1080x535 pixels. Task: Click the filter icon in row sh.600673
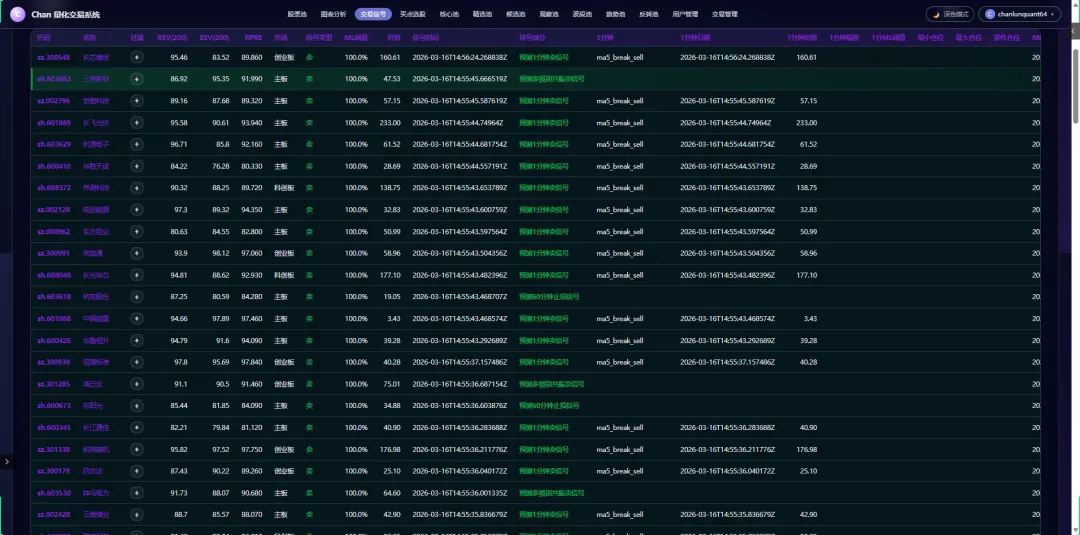coord(136,406)
